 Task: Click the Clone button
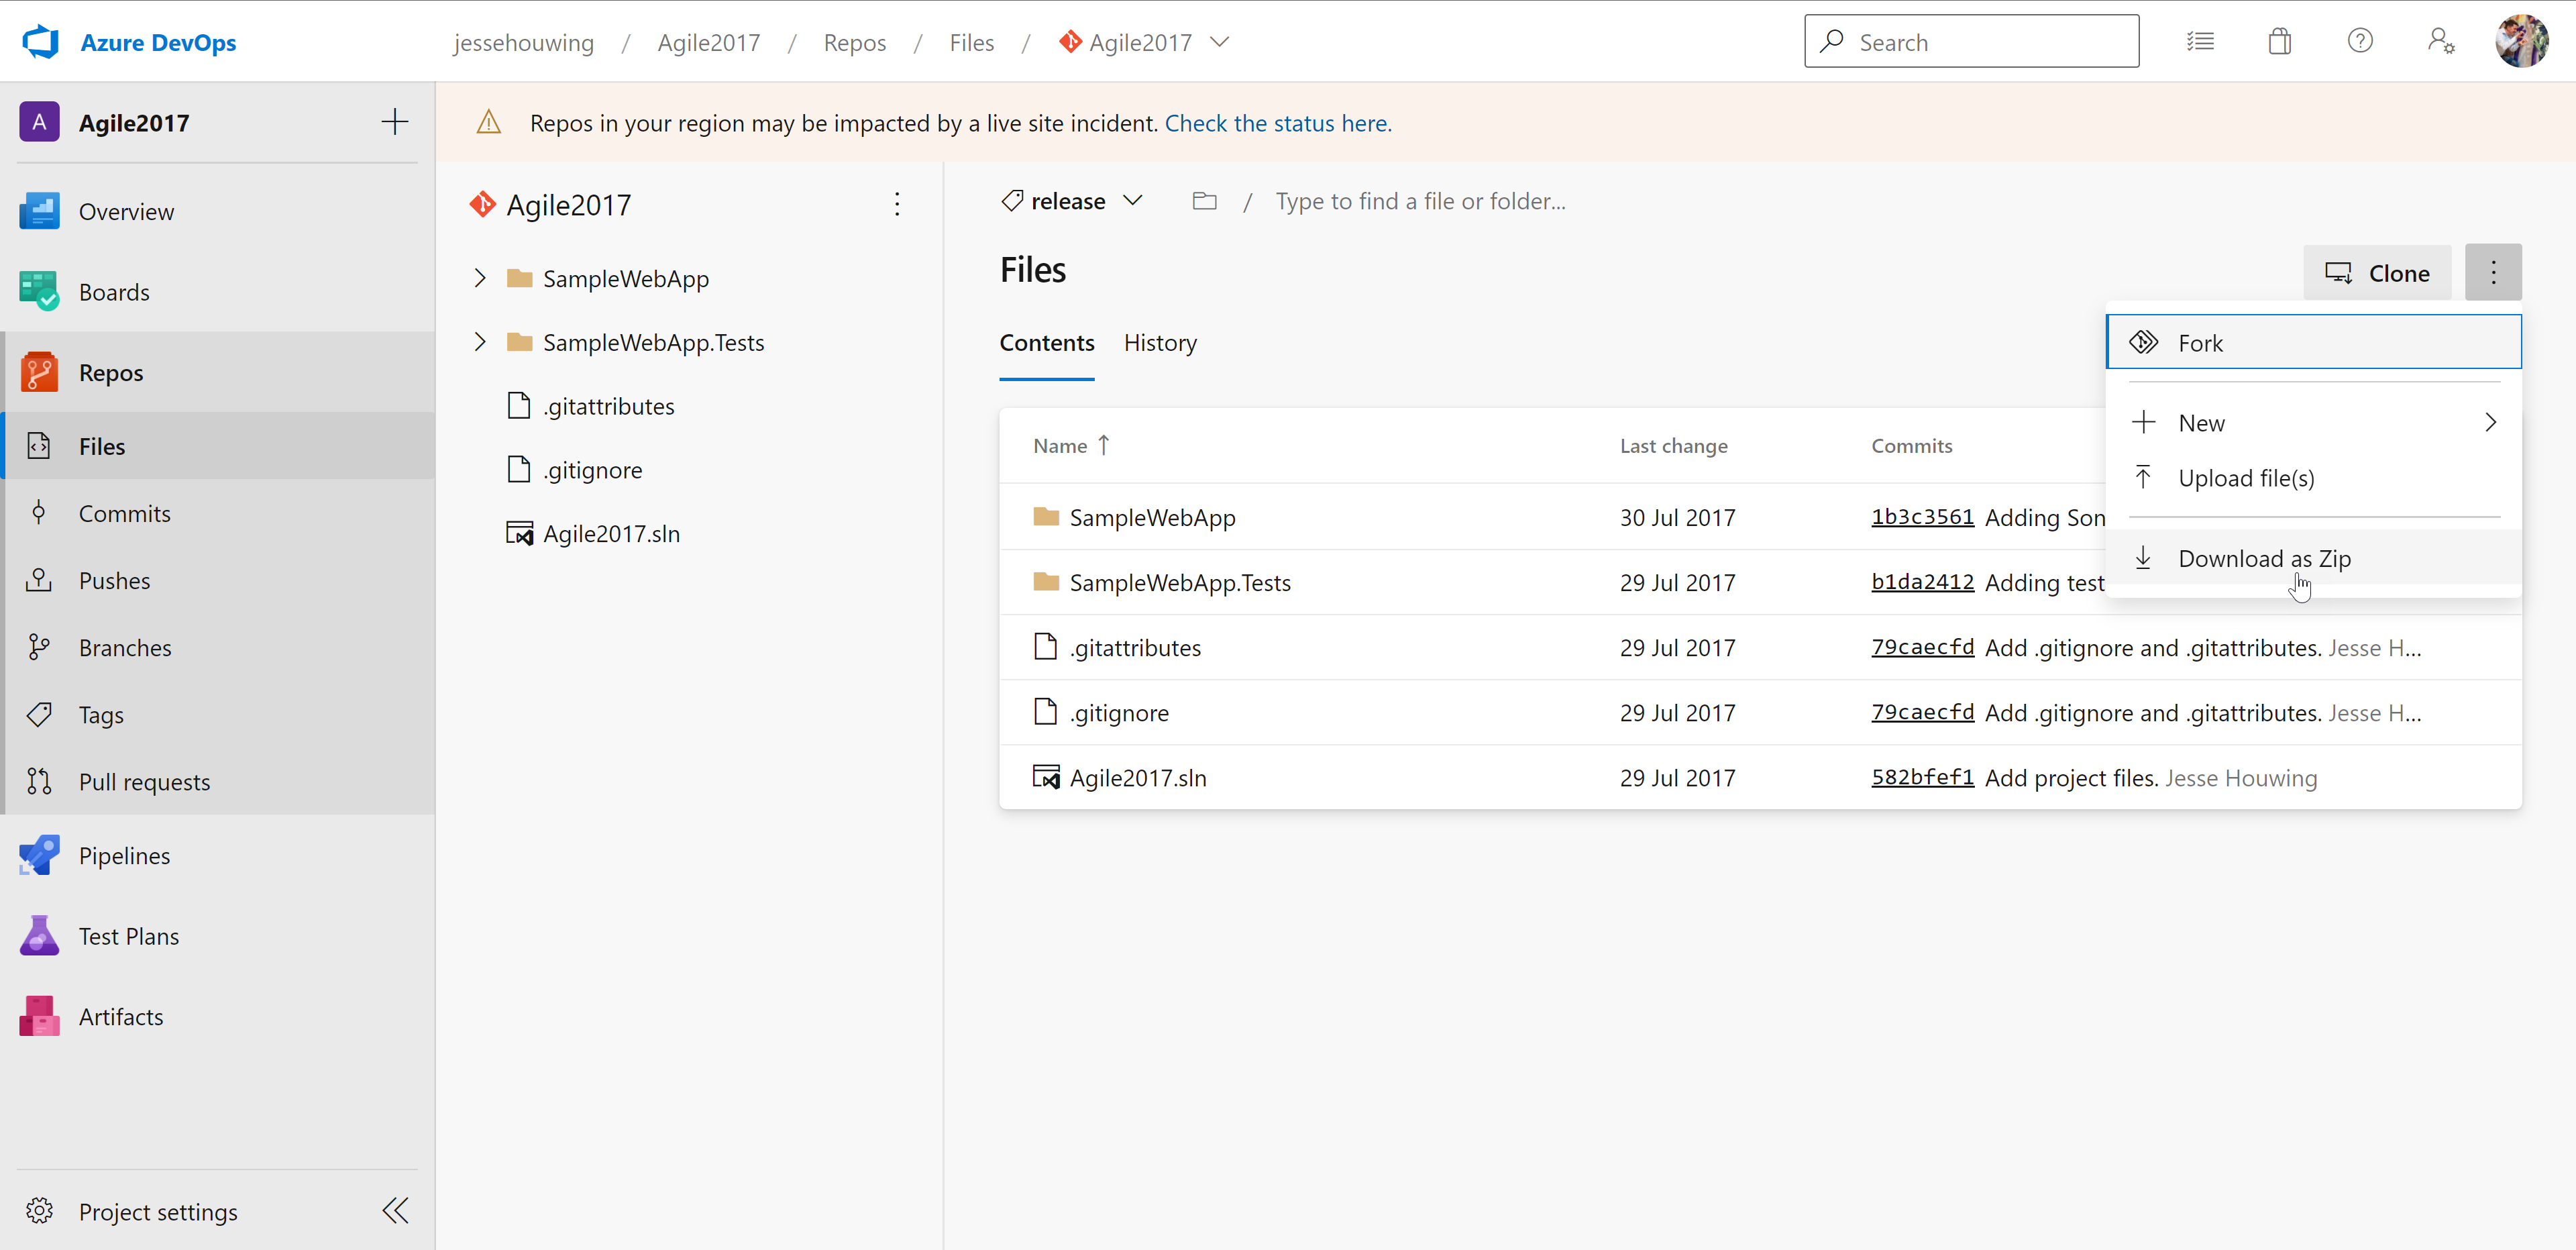pos(2377,272)
